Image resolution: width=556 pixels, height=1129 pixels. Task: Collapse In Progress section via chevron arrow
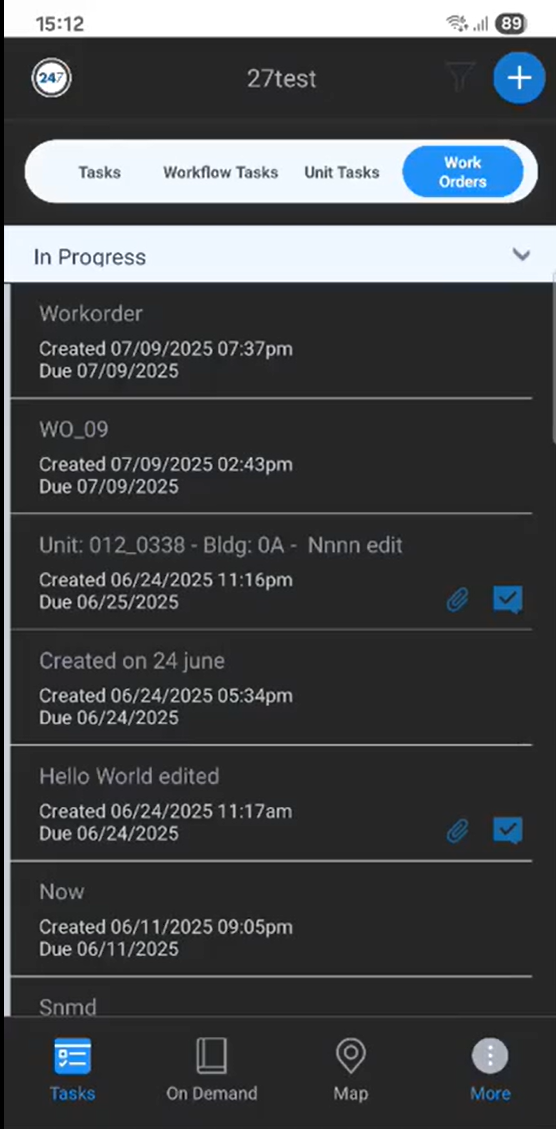tap(521, 255)
